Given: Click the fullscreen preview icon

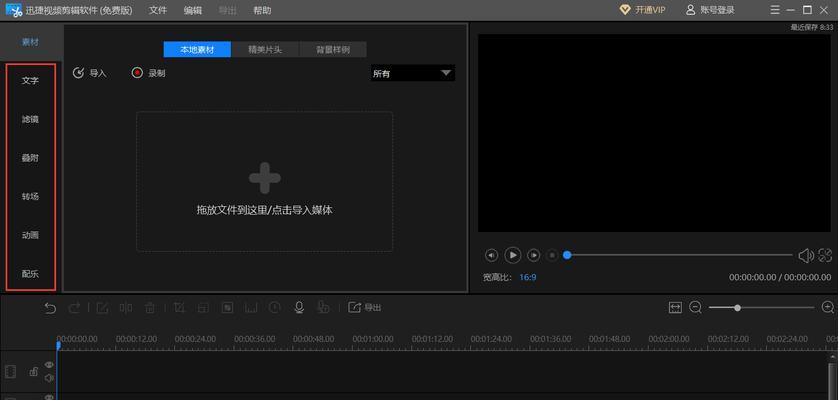Looking at the screenshot, I should pos(825,256).
